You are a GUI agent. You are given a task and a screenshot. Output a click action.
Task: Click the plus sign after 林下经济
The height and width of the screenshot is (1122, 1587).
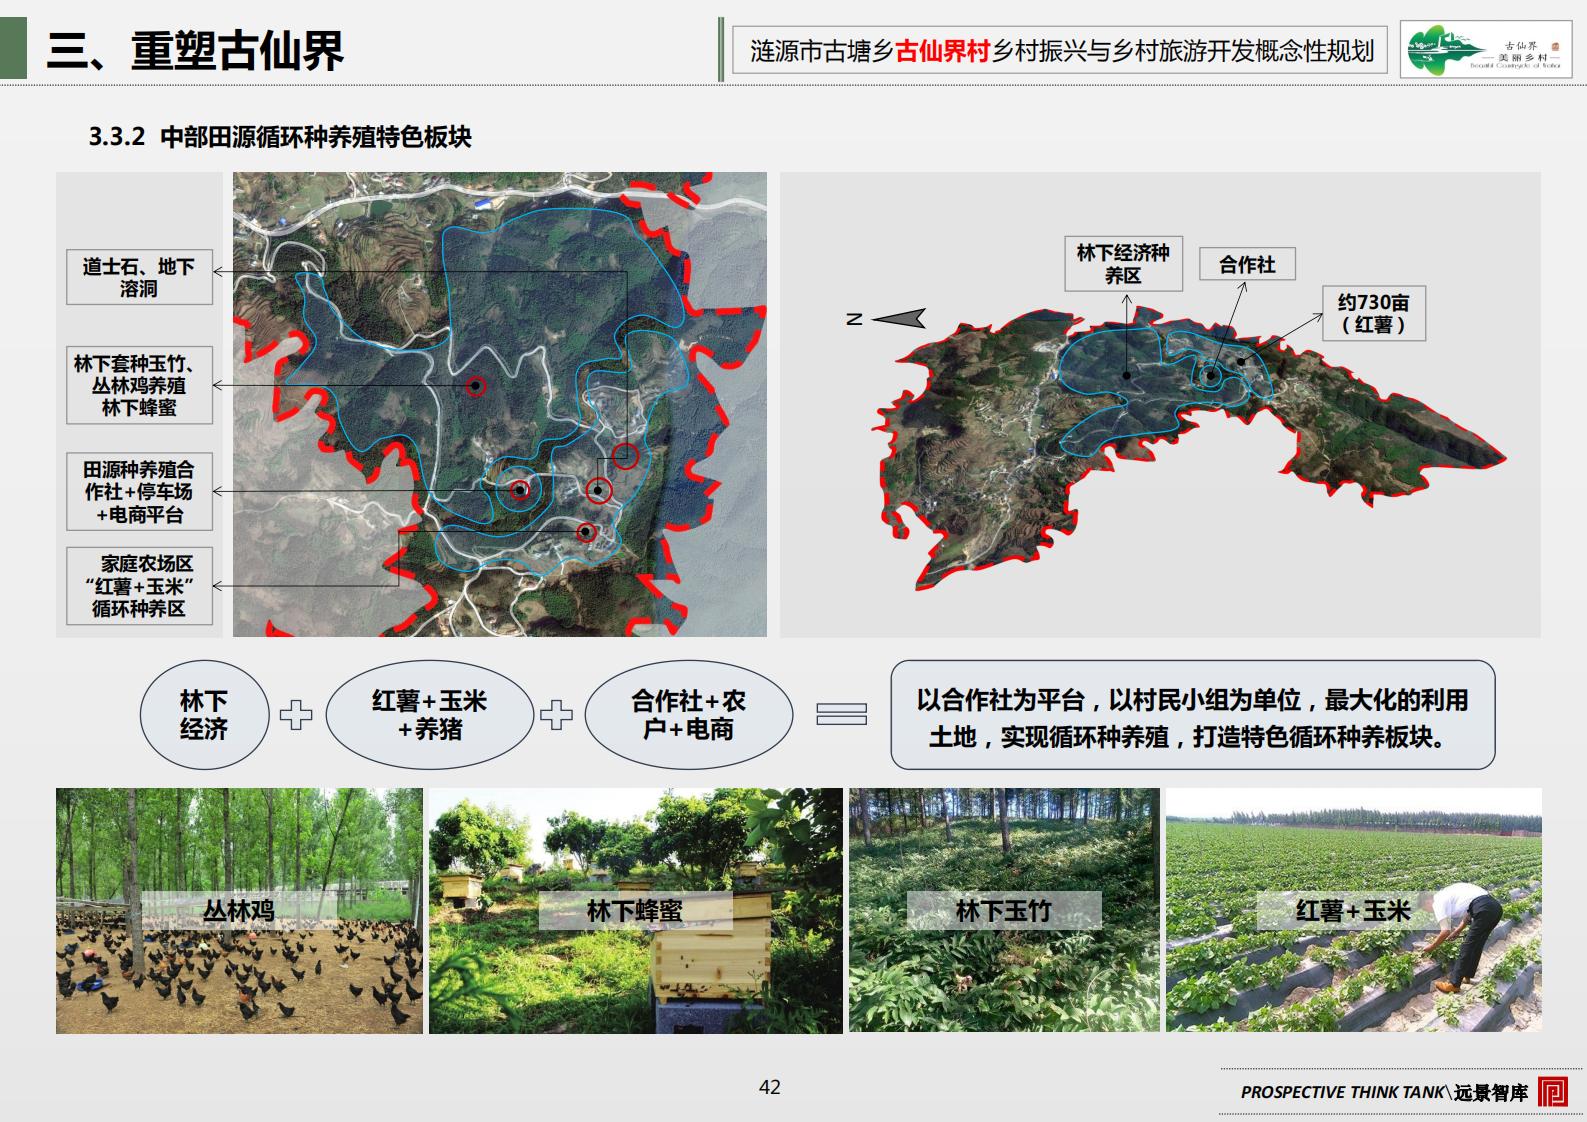296,714
